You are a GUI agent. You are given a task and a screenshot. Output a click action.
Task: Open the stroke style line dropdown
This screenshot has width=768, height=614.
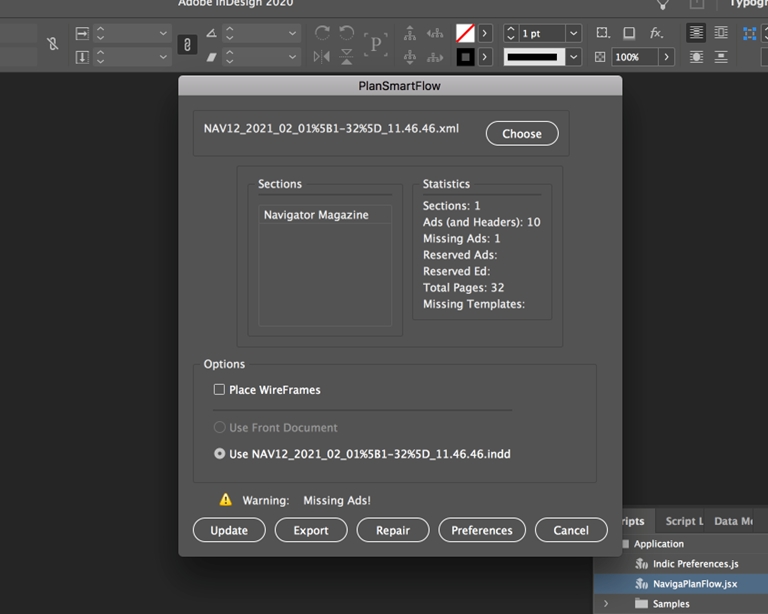(574, 57)
